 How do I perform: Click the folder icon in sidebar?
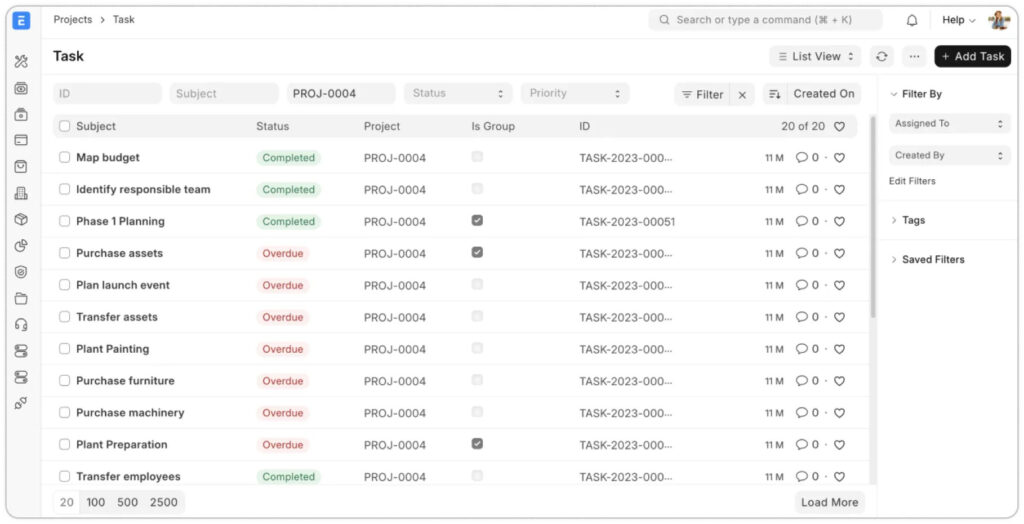[x=21, y=299]
